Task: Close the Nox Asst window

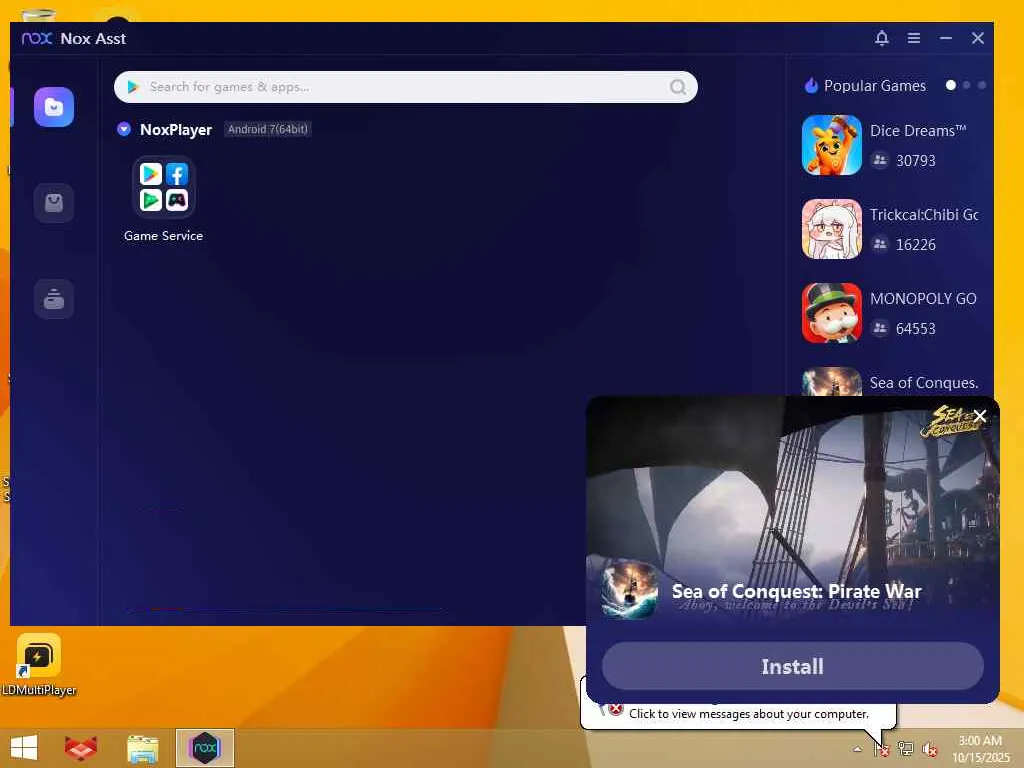Action: coord(978,38)
